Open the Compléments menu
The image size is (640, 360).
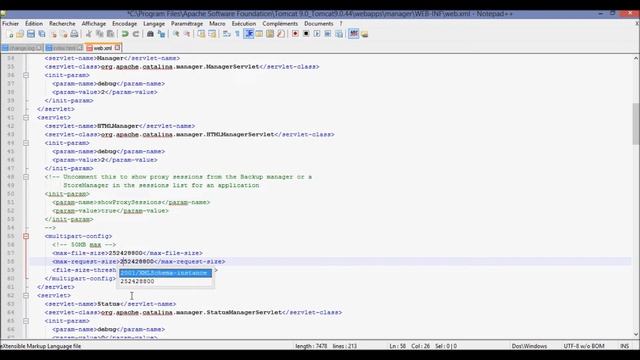coord(280,24)
